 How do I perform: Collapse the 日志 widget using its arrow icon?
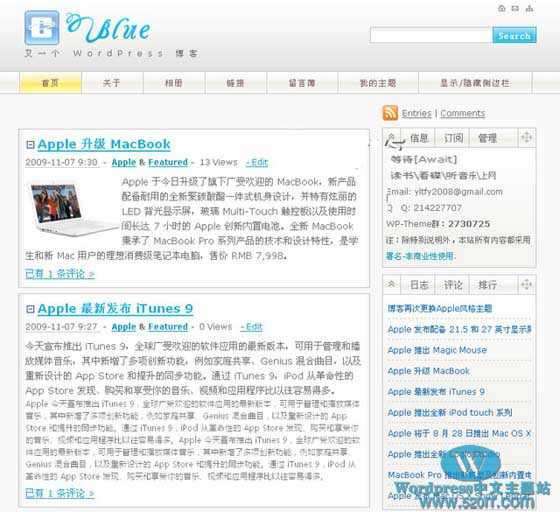point(391,285)
